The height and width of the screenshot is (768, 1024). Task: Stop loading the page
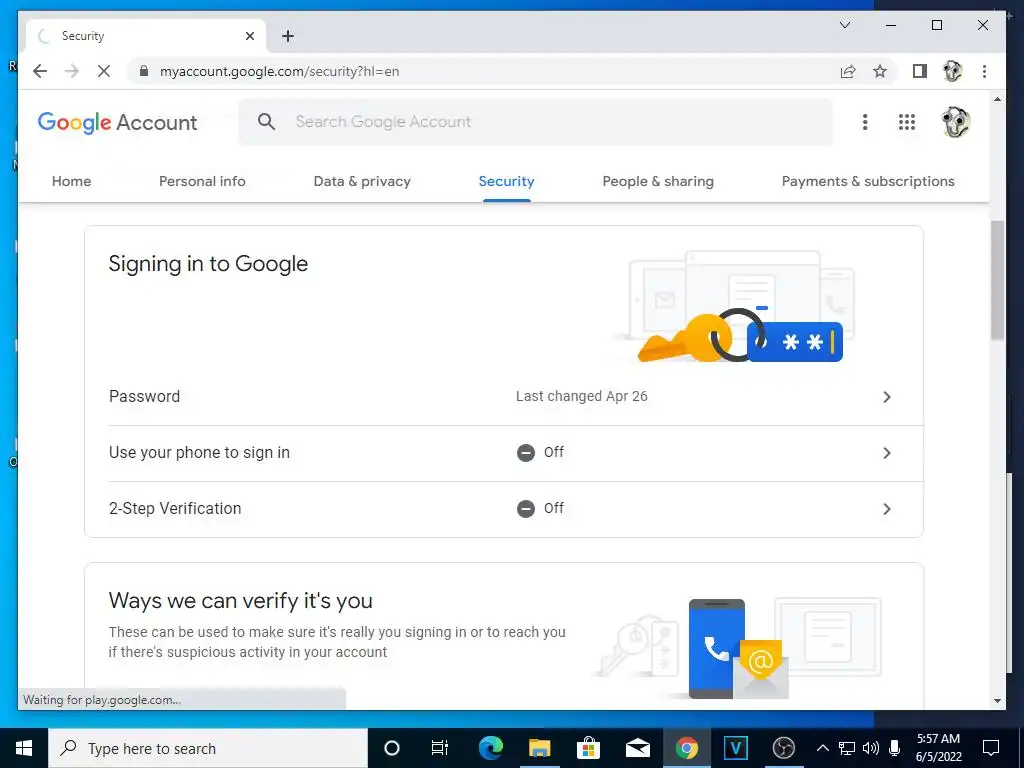[104, 71]
